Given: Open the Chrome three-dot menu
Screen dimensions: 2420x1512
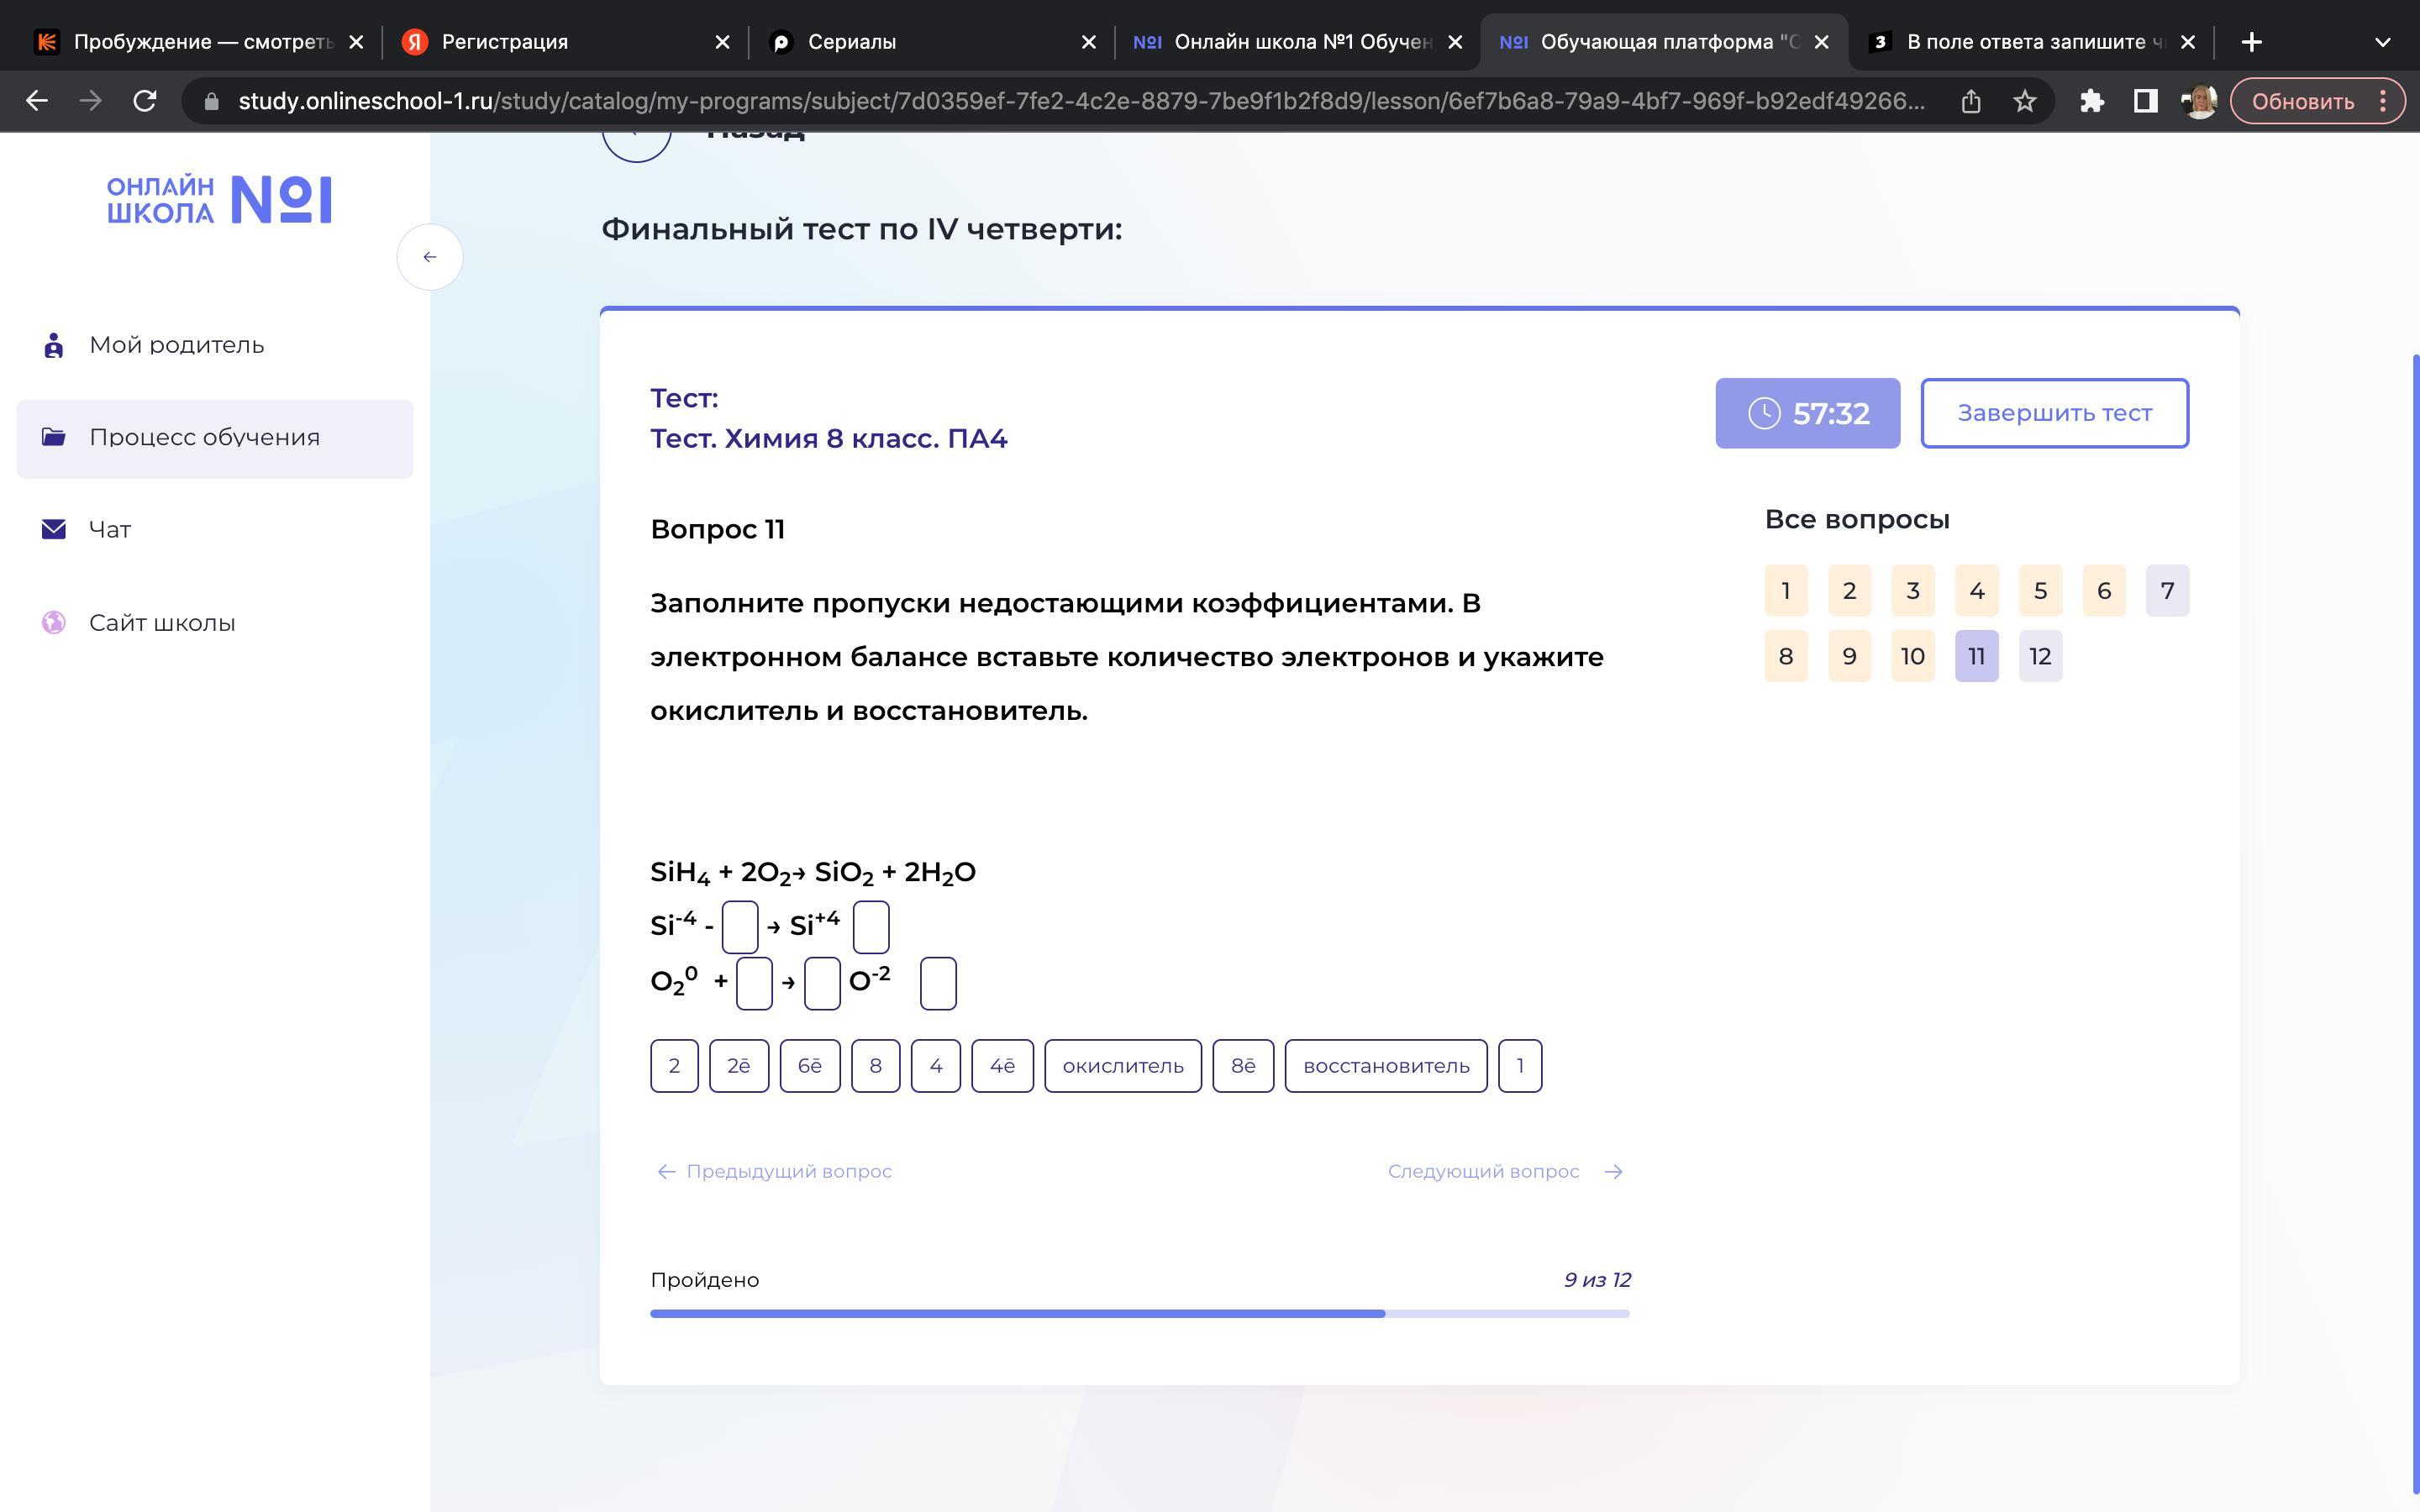Looking at the screenshot, I should click(2383, 101).
